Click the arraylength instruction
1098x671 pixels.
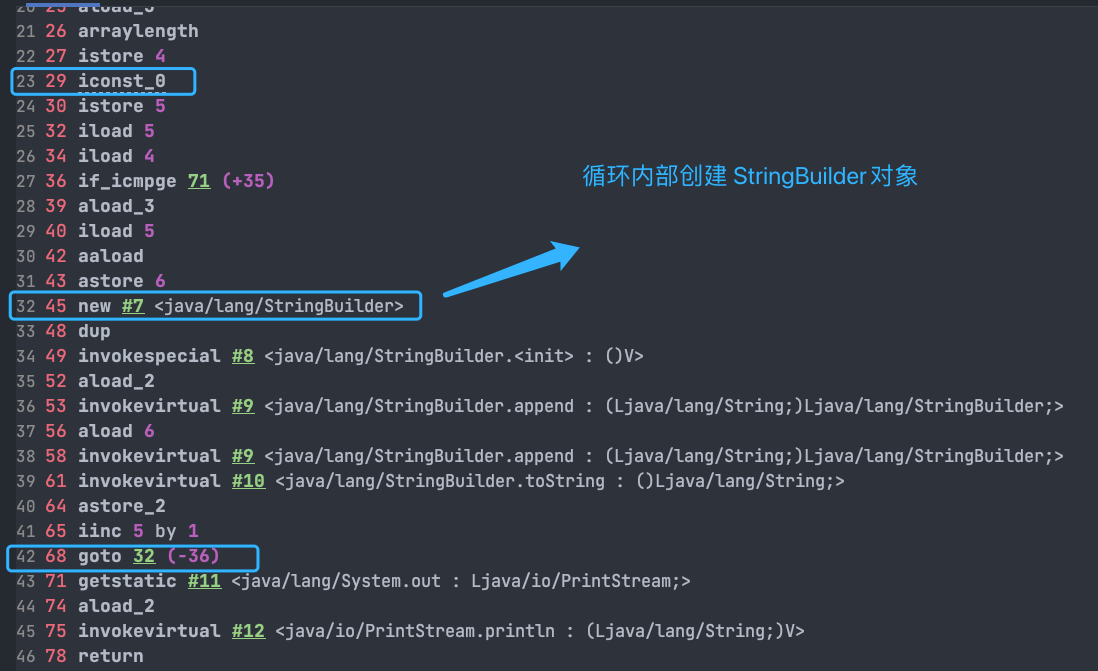click(x=138, y=32)
